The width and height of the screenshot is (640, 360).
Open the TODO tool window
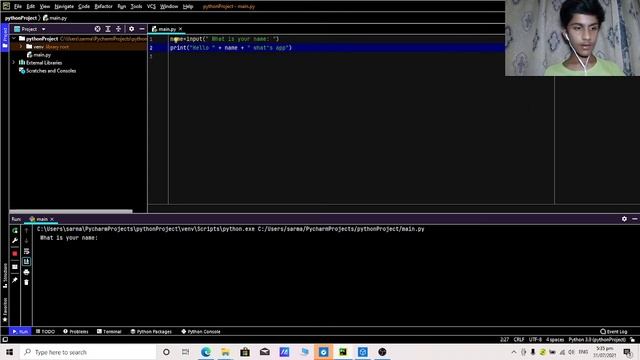pos(45,331)
